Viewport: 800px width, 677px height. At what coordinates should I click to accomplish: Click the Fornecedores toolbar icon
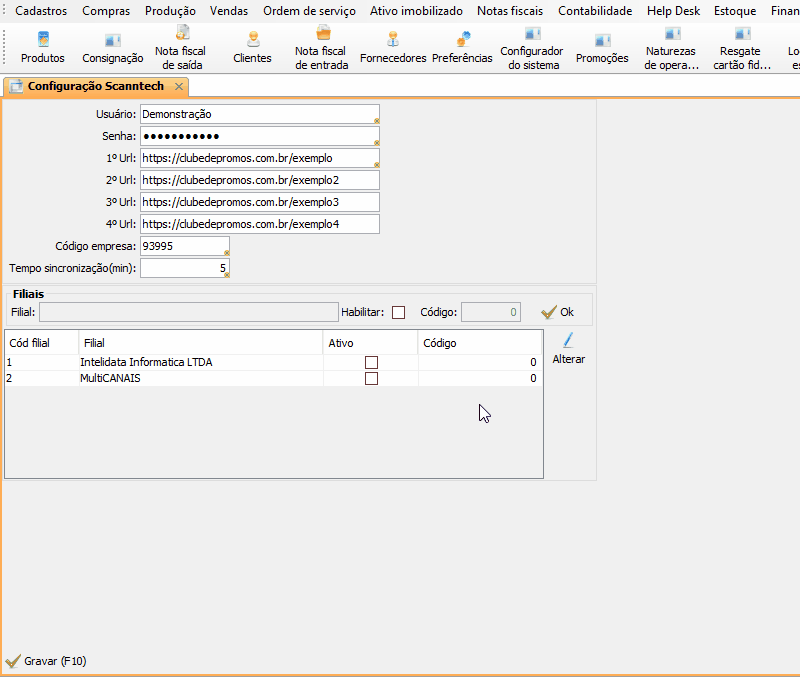click(x=392, y=47)
